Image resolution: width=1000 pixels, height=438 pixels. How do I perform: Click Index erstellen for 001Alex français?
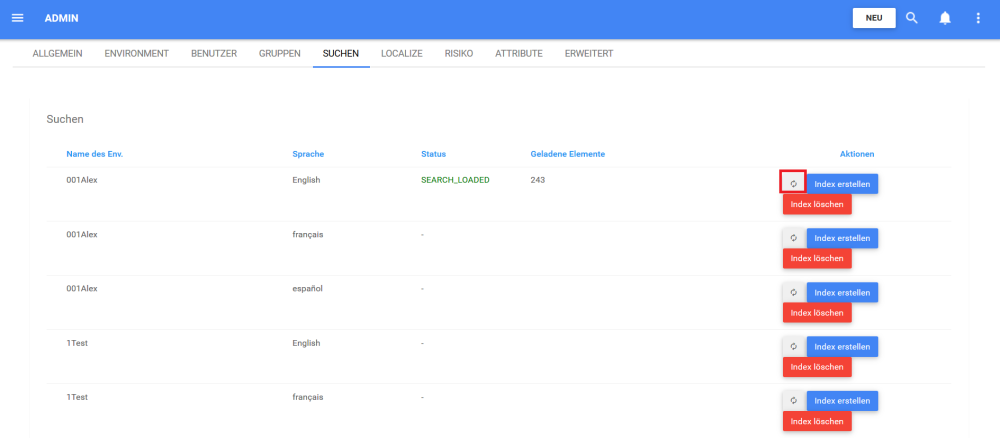click(x=842, y=238)
